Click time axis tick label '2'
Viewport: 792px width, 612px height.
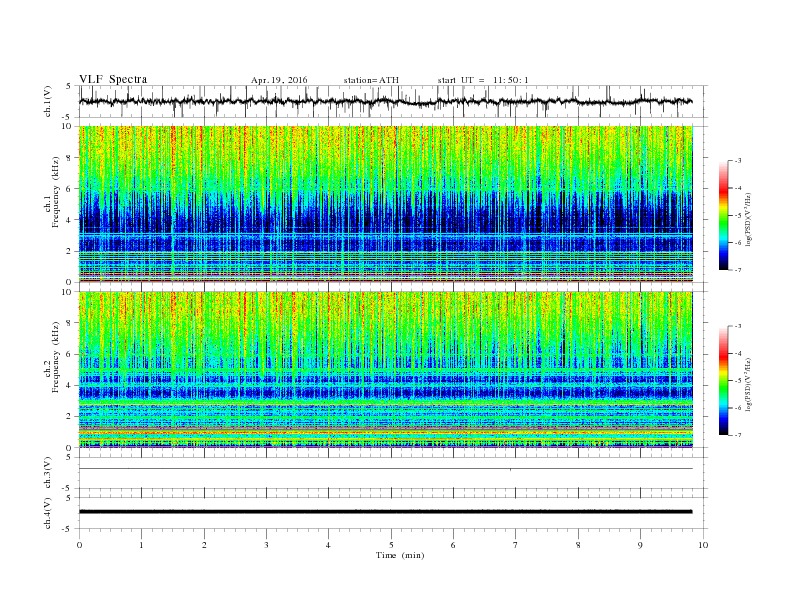coord(204,545)
